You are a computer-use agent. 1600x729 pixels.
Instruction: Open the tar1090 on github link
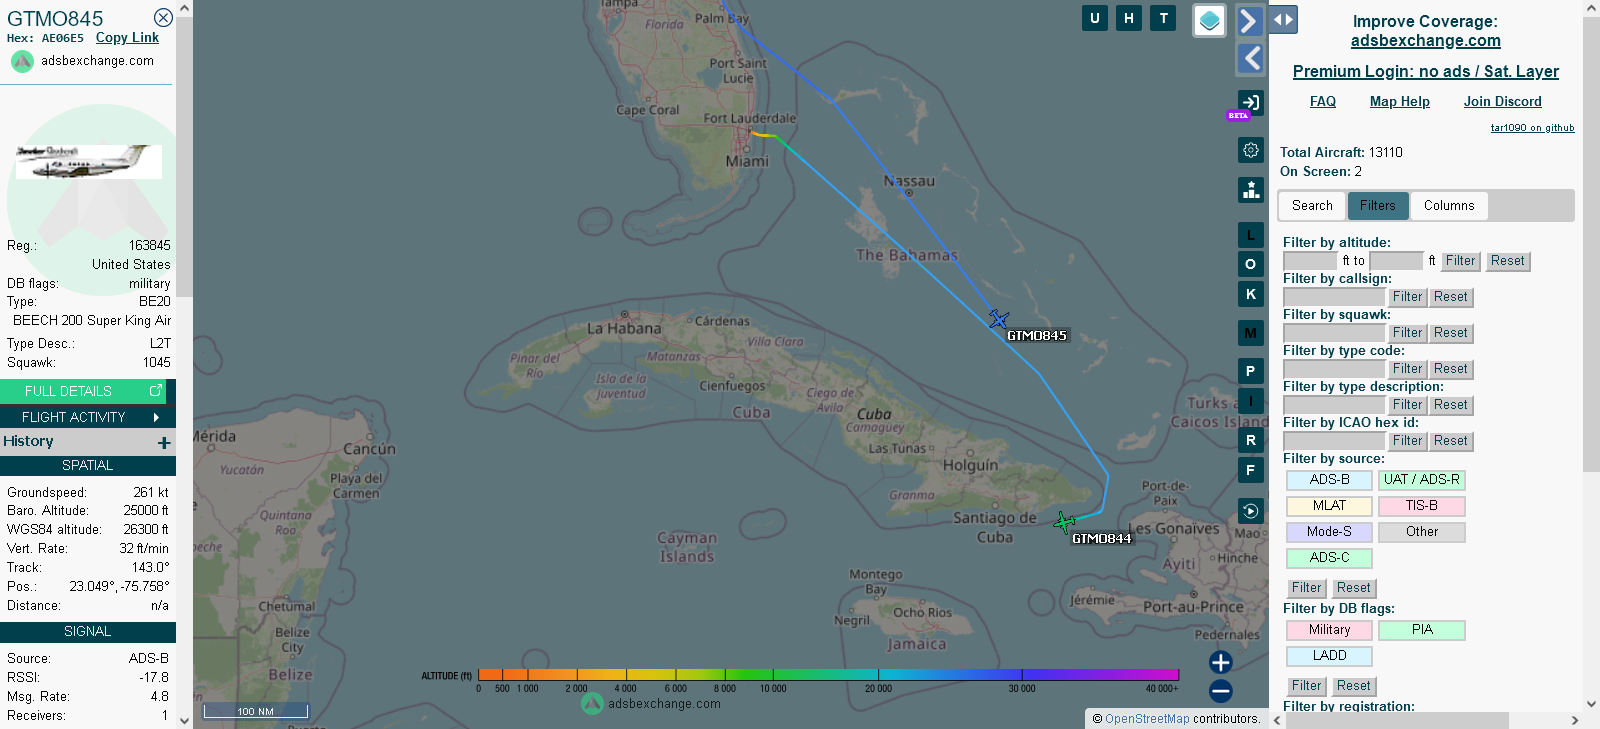point(1532,128)
